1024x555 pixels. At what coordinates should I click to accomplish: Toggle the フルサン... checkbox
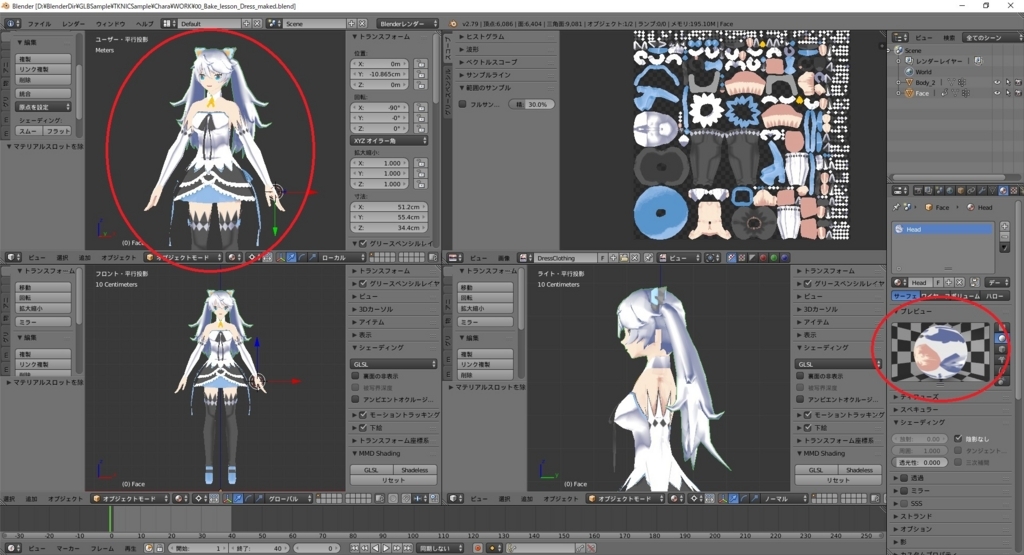point(463,104)
